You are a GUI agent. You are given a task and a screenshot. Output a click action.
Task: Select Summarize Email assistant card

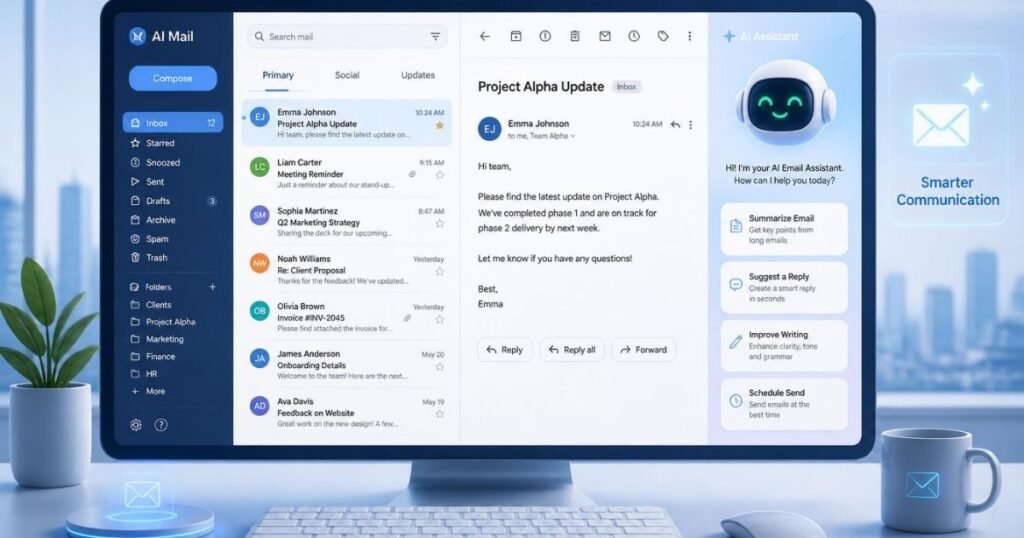pyautogui.click(x=784, y=229)
